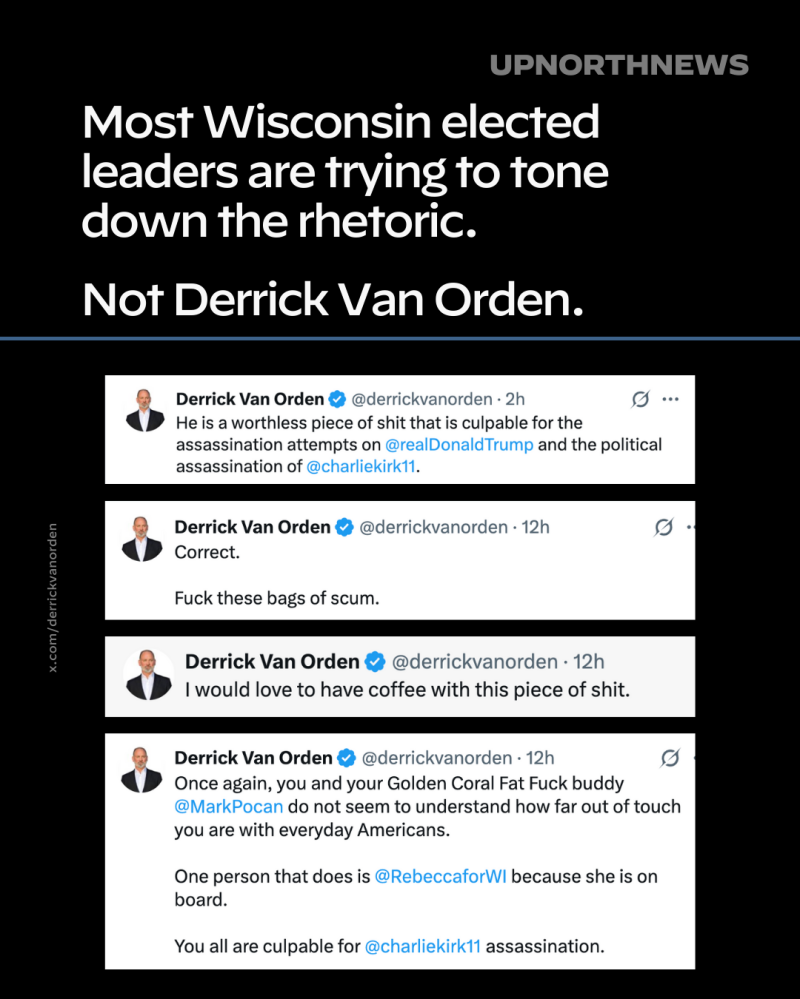Image resolution: width=800 pixels, height=999 pixels.
Task: Click the vertical x.com/derrickvanorden source text
Action: pos(54,597)
